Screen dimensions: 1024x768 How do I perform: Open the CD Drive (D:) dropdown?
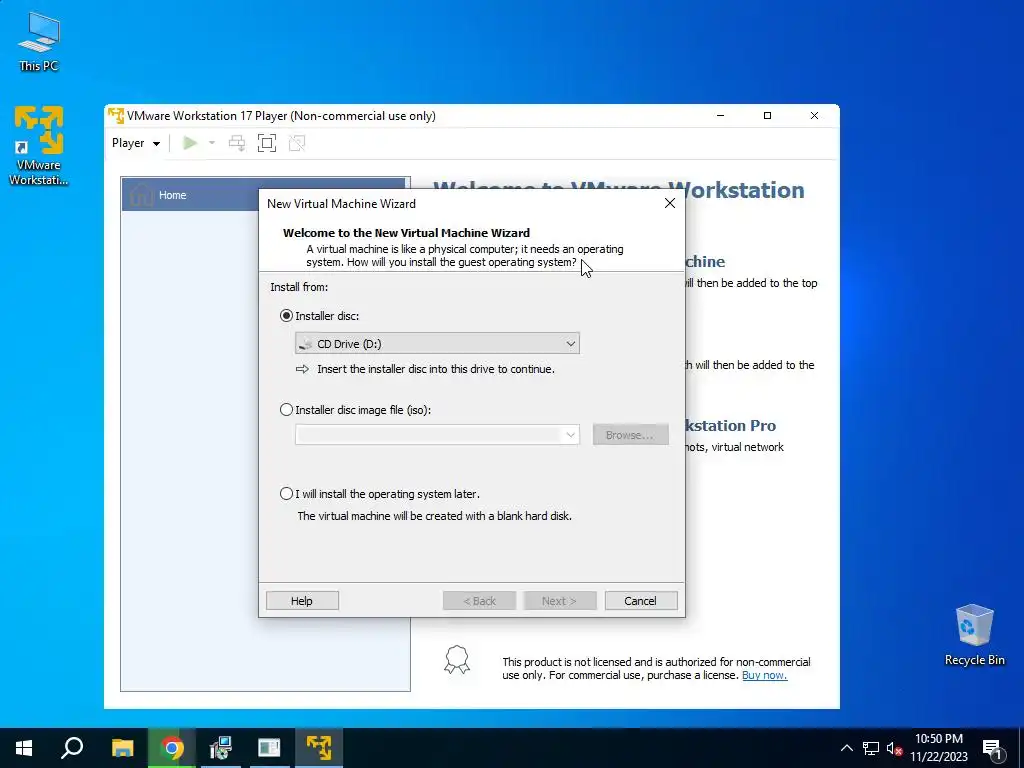(437, 344)
